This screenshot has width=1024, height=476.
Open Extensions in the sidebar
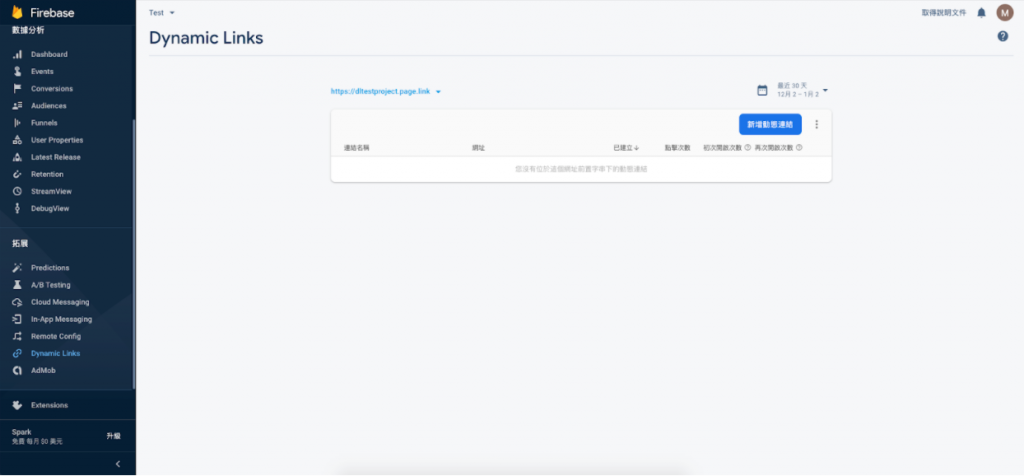(x=50, y=405)
